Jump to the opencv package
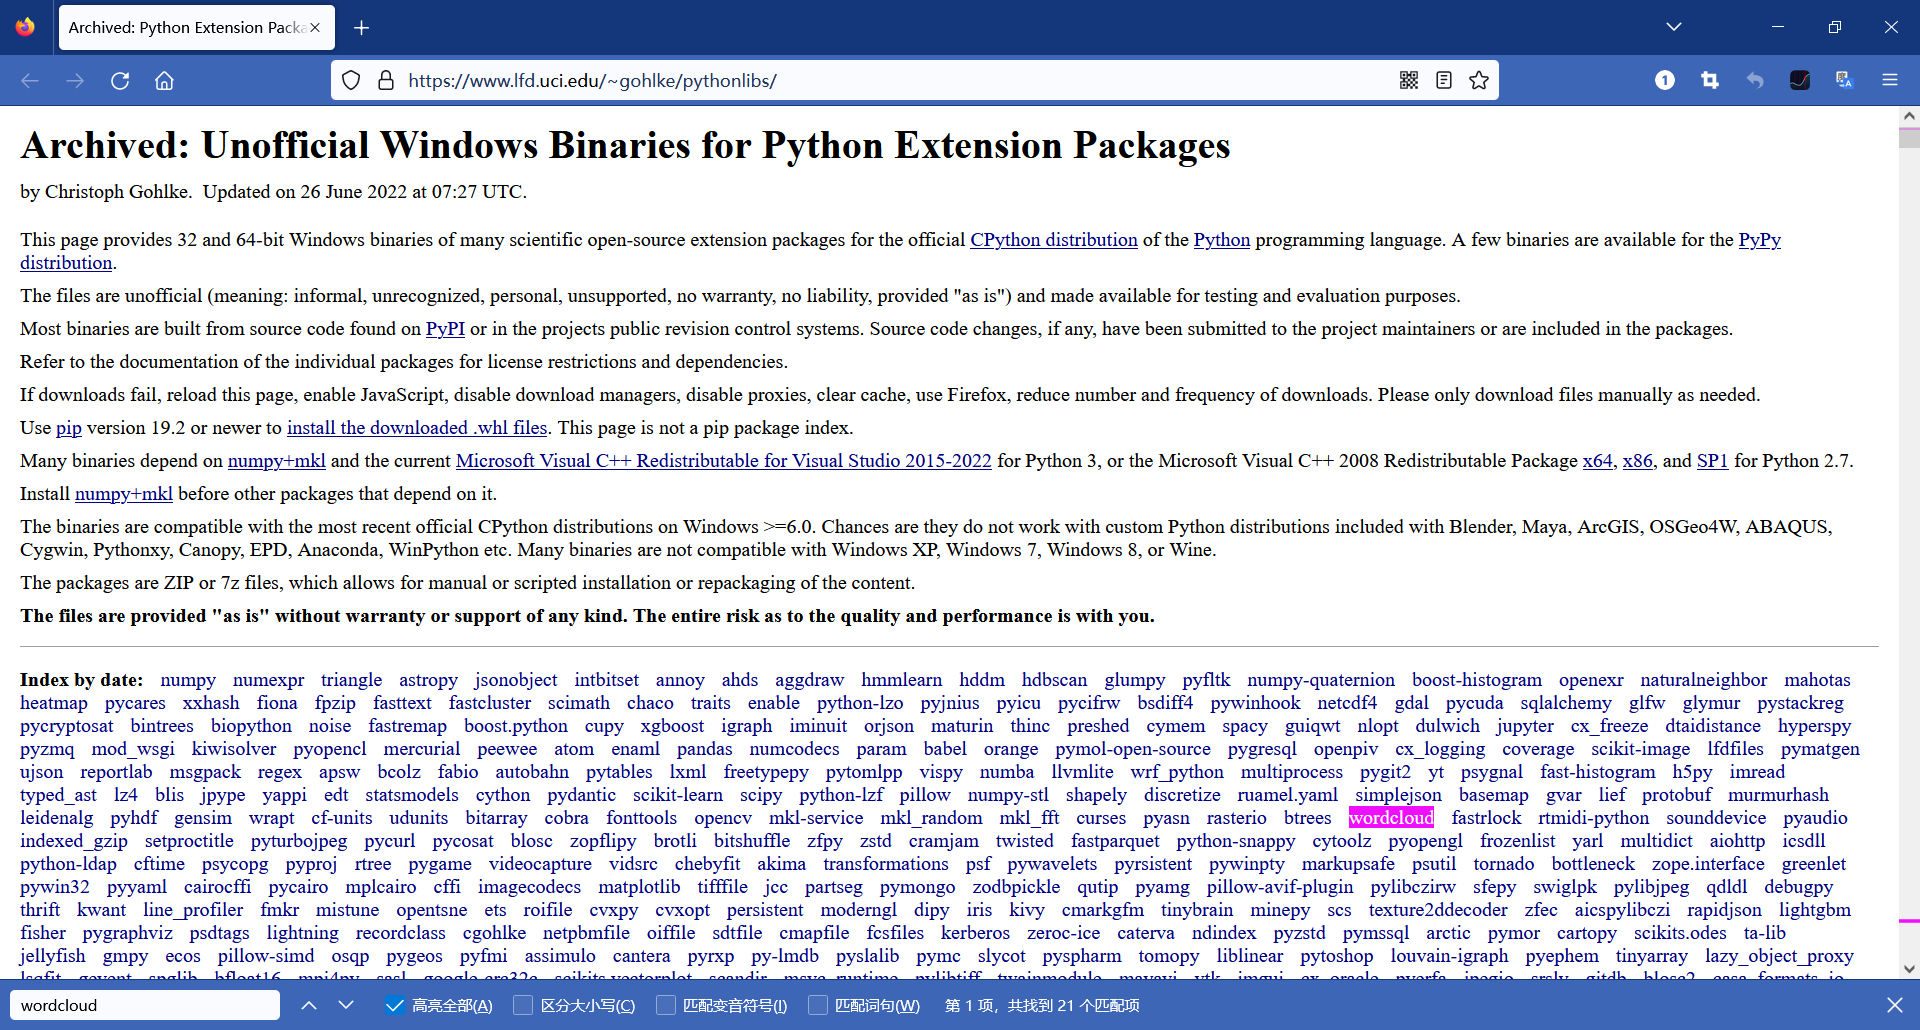Screen dimensions: 1920x1030 pos(723,818)
